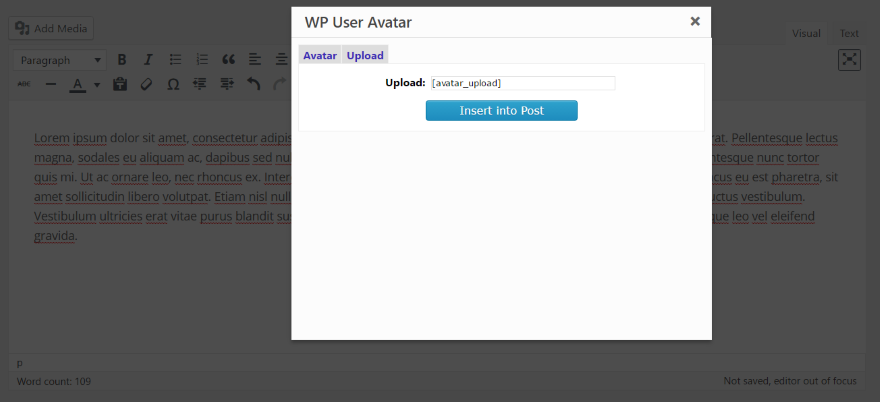Open the text color picker arrow
880x402 pixels.
click(x=97, y=85)
